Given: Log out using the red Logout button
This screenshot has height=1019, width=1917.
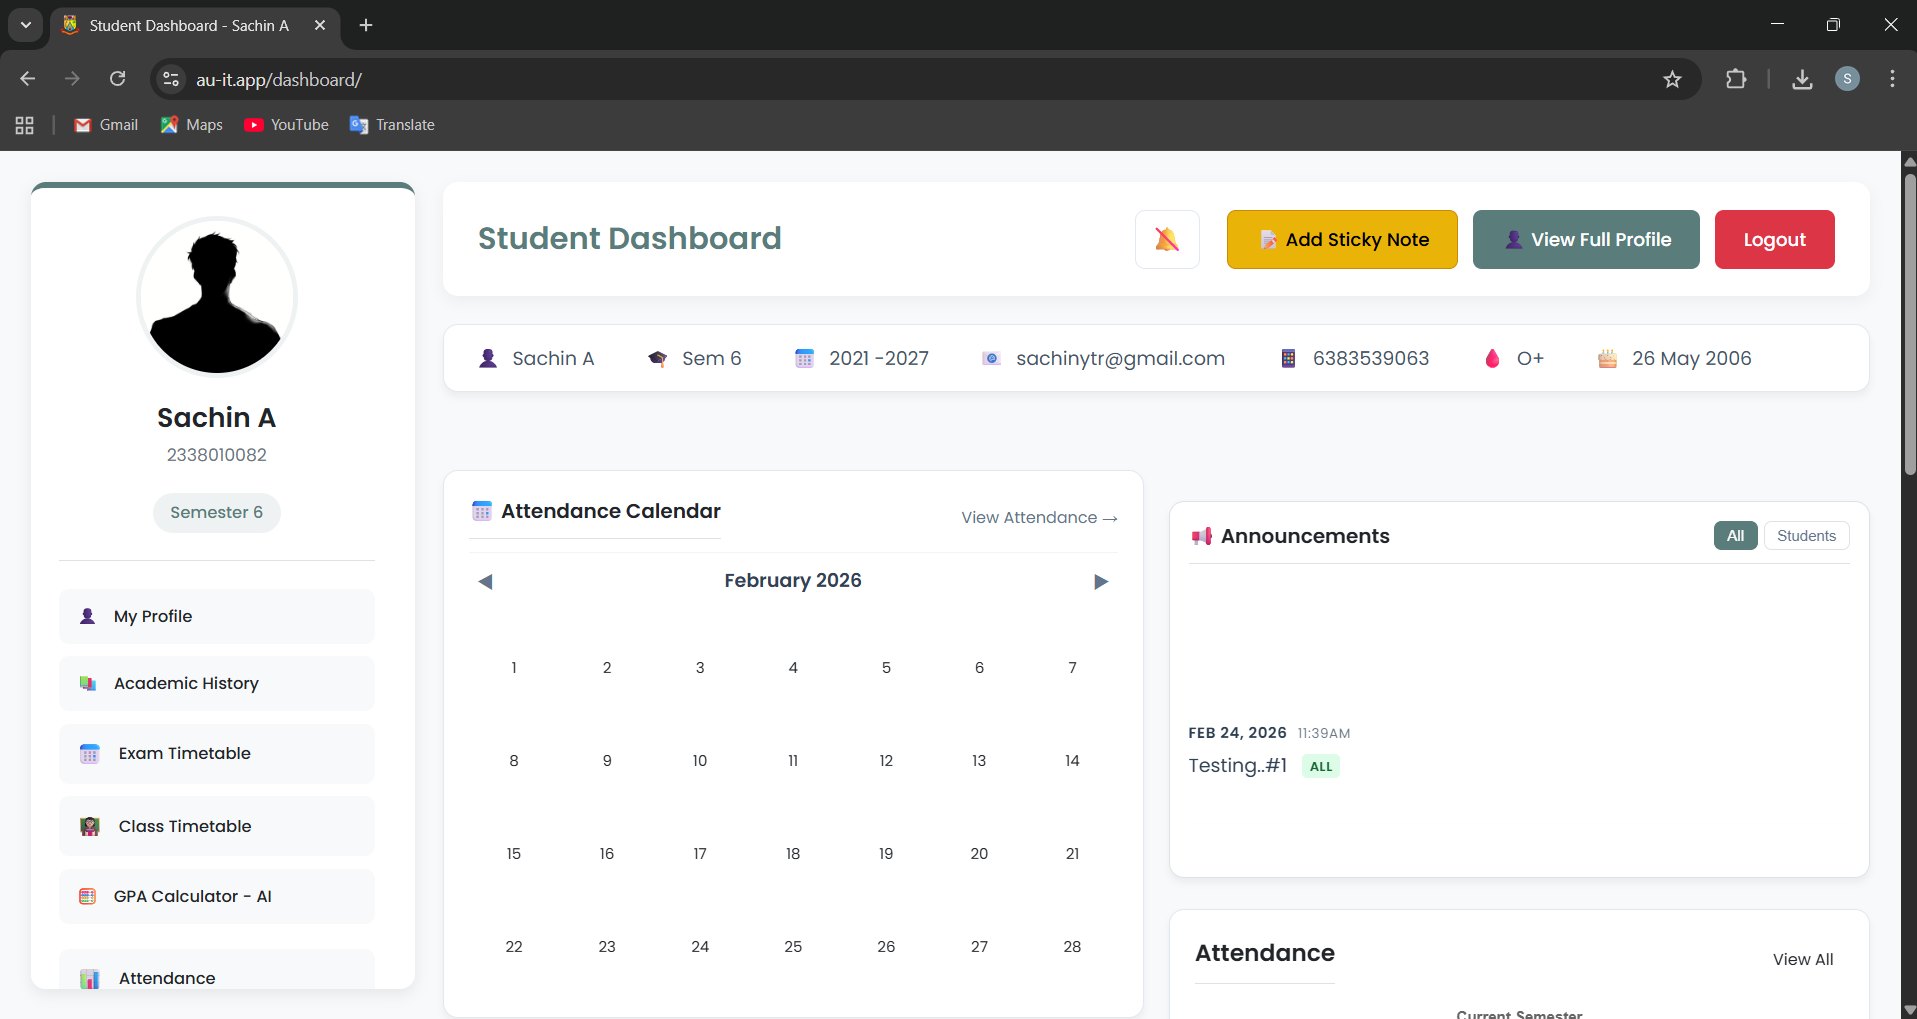Looking at the screenshot, I should click(x=1773, y=239).
